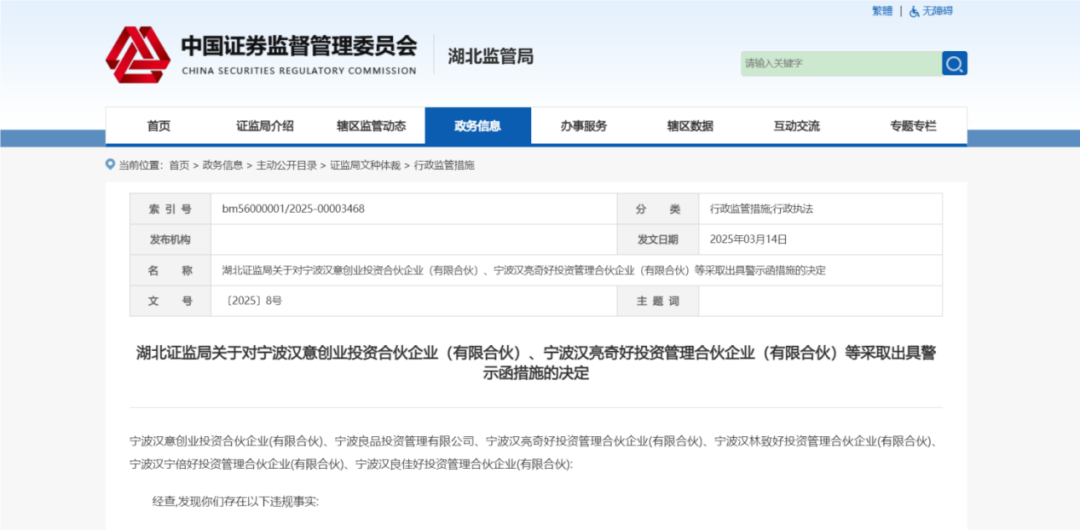Click the 发文日期 table label
Viewport: 1080px width, 530px height.
tap(658, 240)
